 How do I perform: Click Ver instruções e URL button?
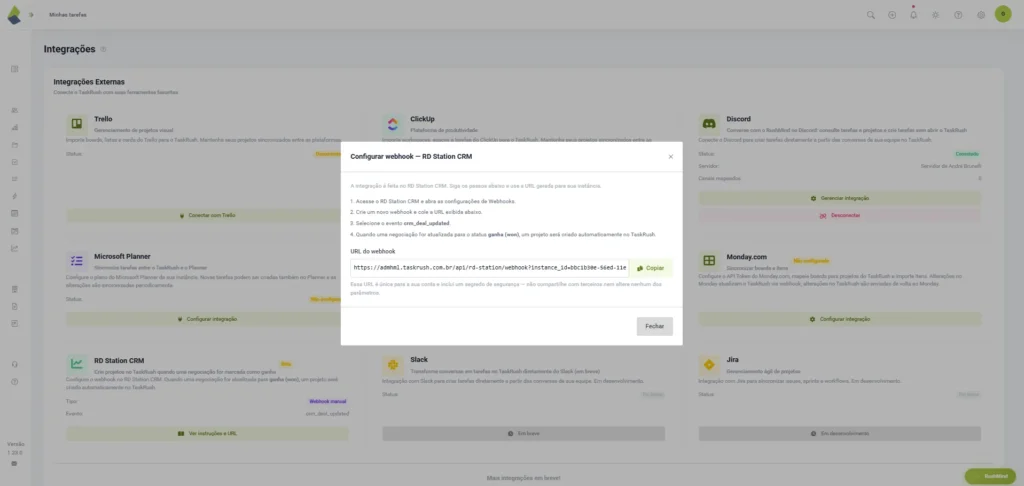(x=208, y=434)
